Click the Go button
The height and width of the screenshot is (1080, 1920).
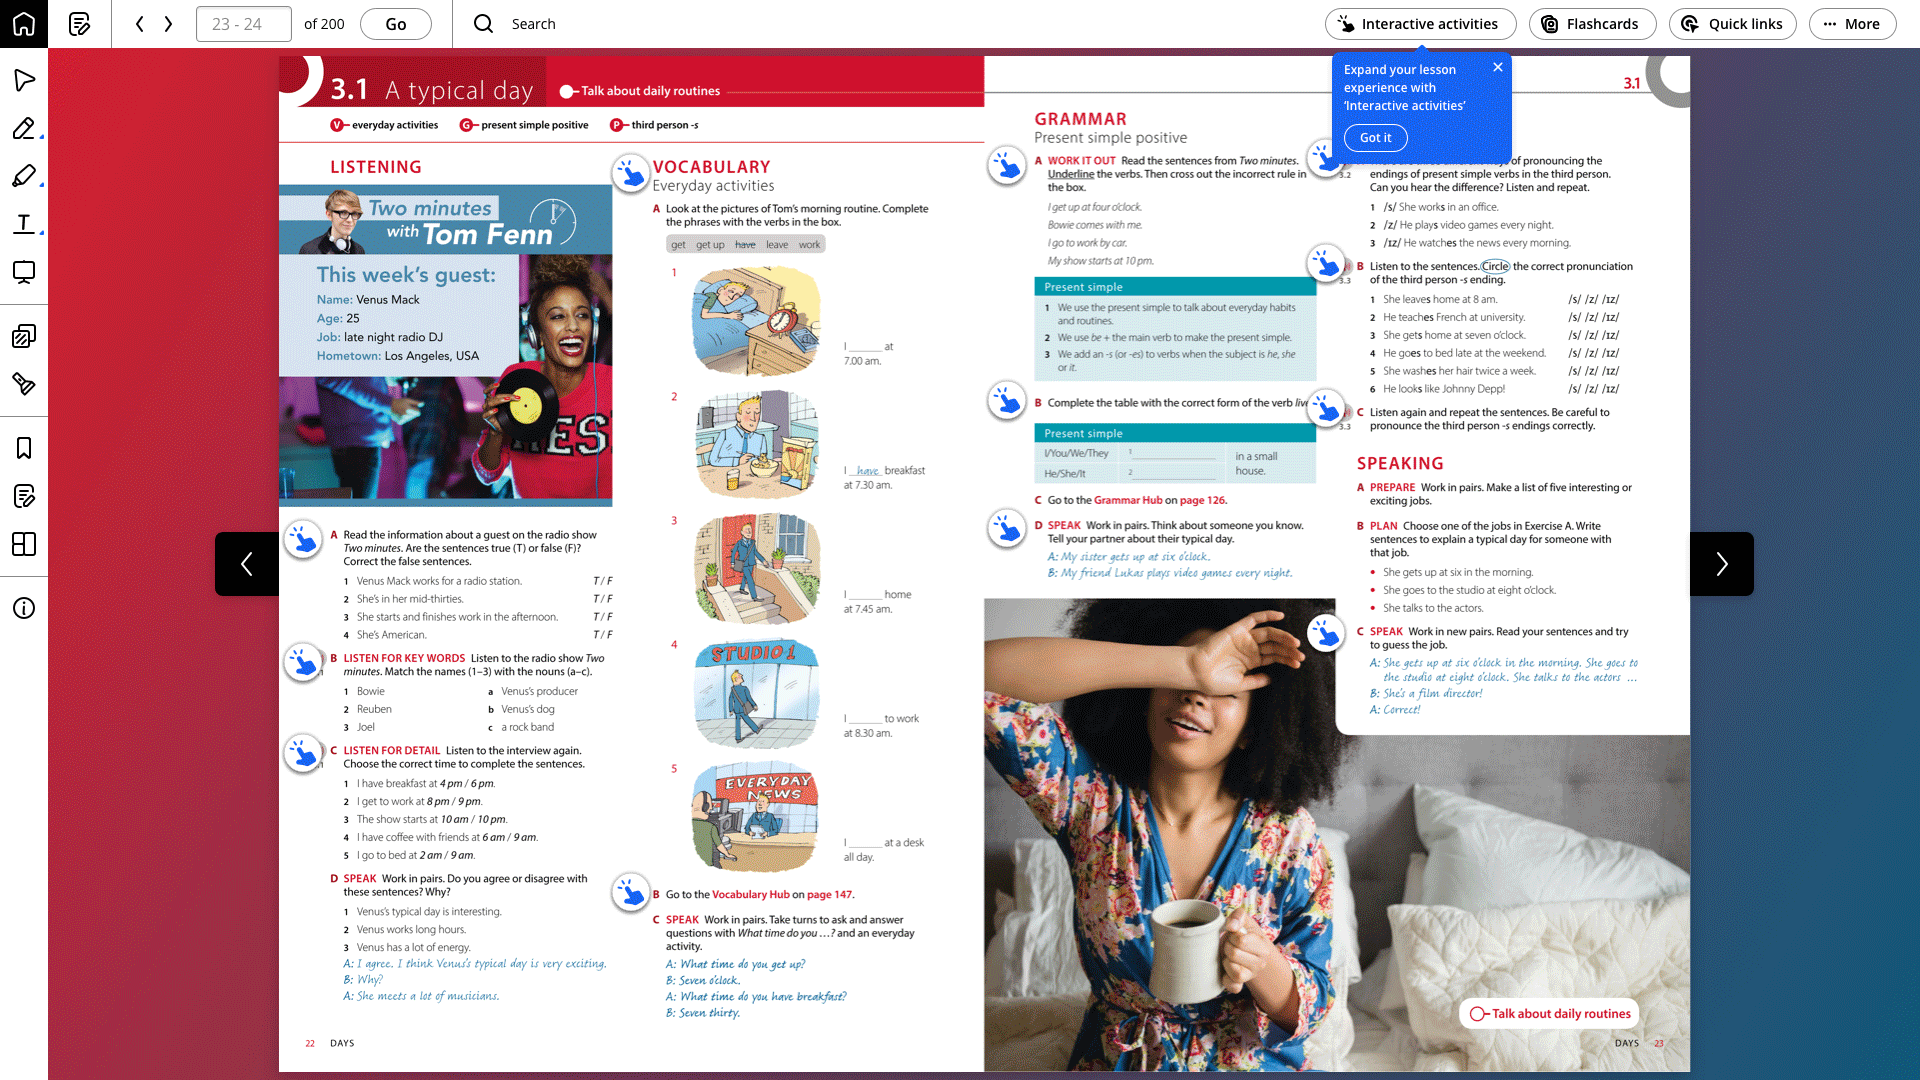click(x=396, y=24)
